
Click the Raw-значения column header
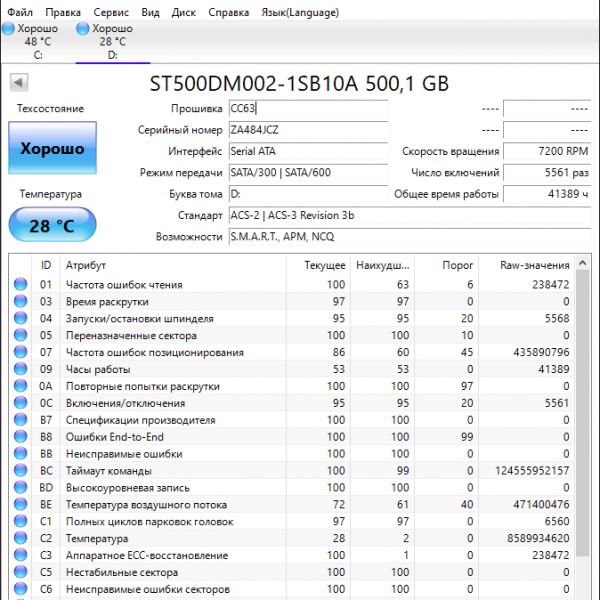click(x=535, y=265)
